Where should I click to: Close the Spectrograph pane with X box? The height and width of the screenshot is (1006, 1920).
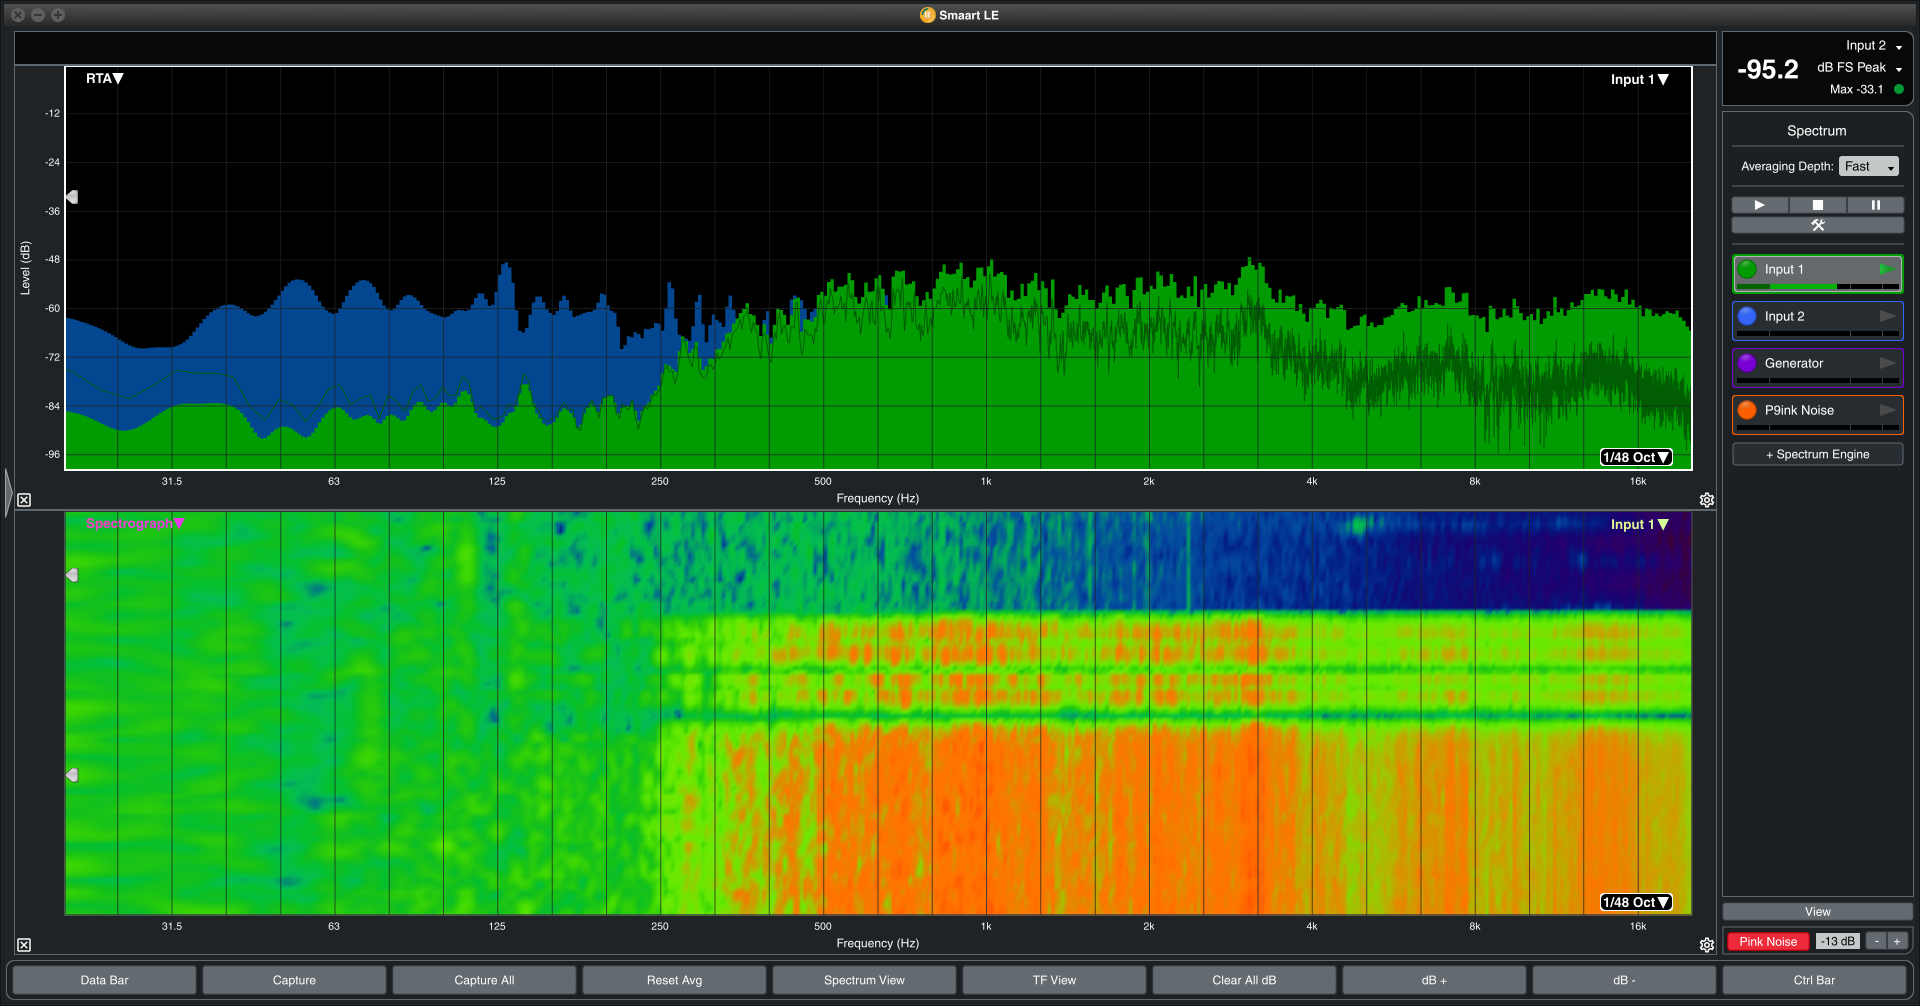coord(24,945)
